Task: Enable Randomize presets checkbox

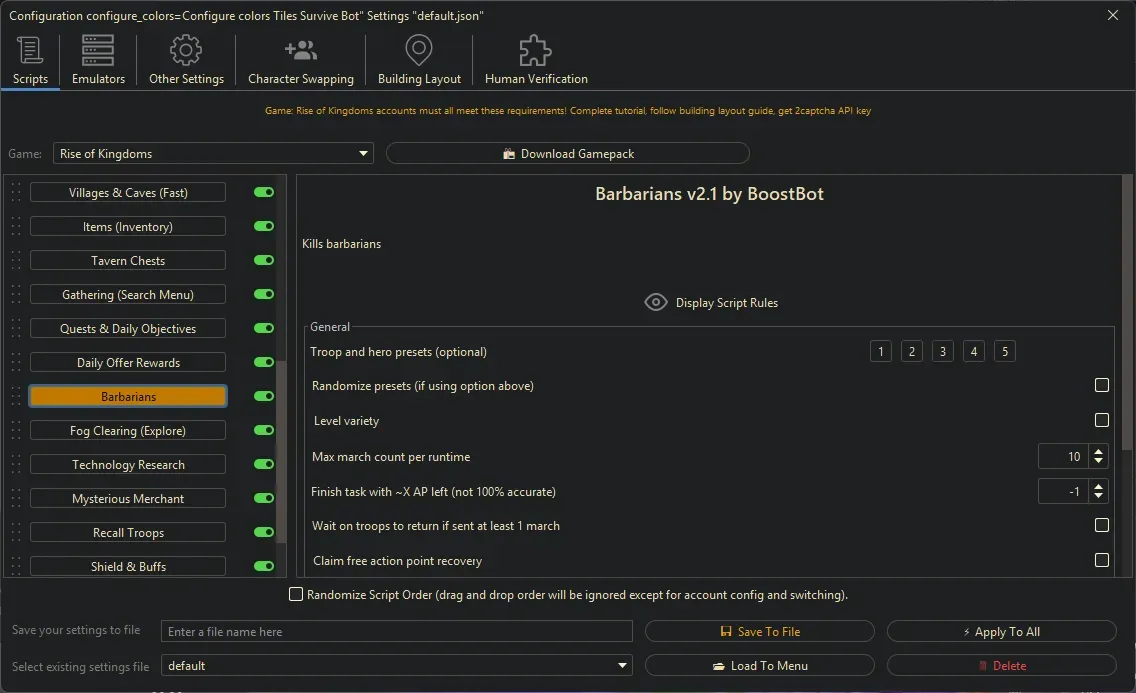Action: pyautogui.click(x=1102, y=385)
